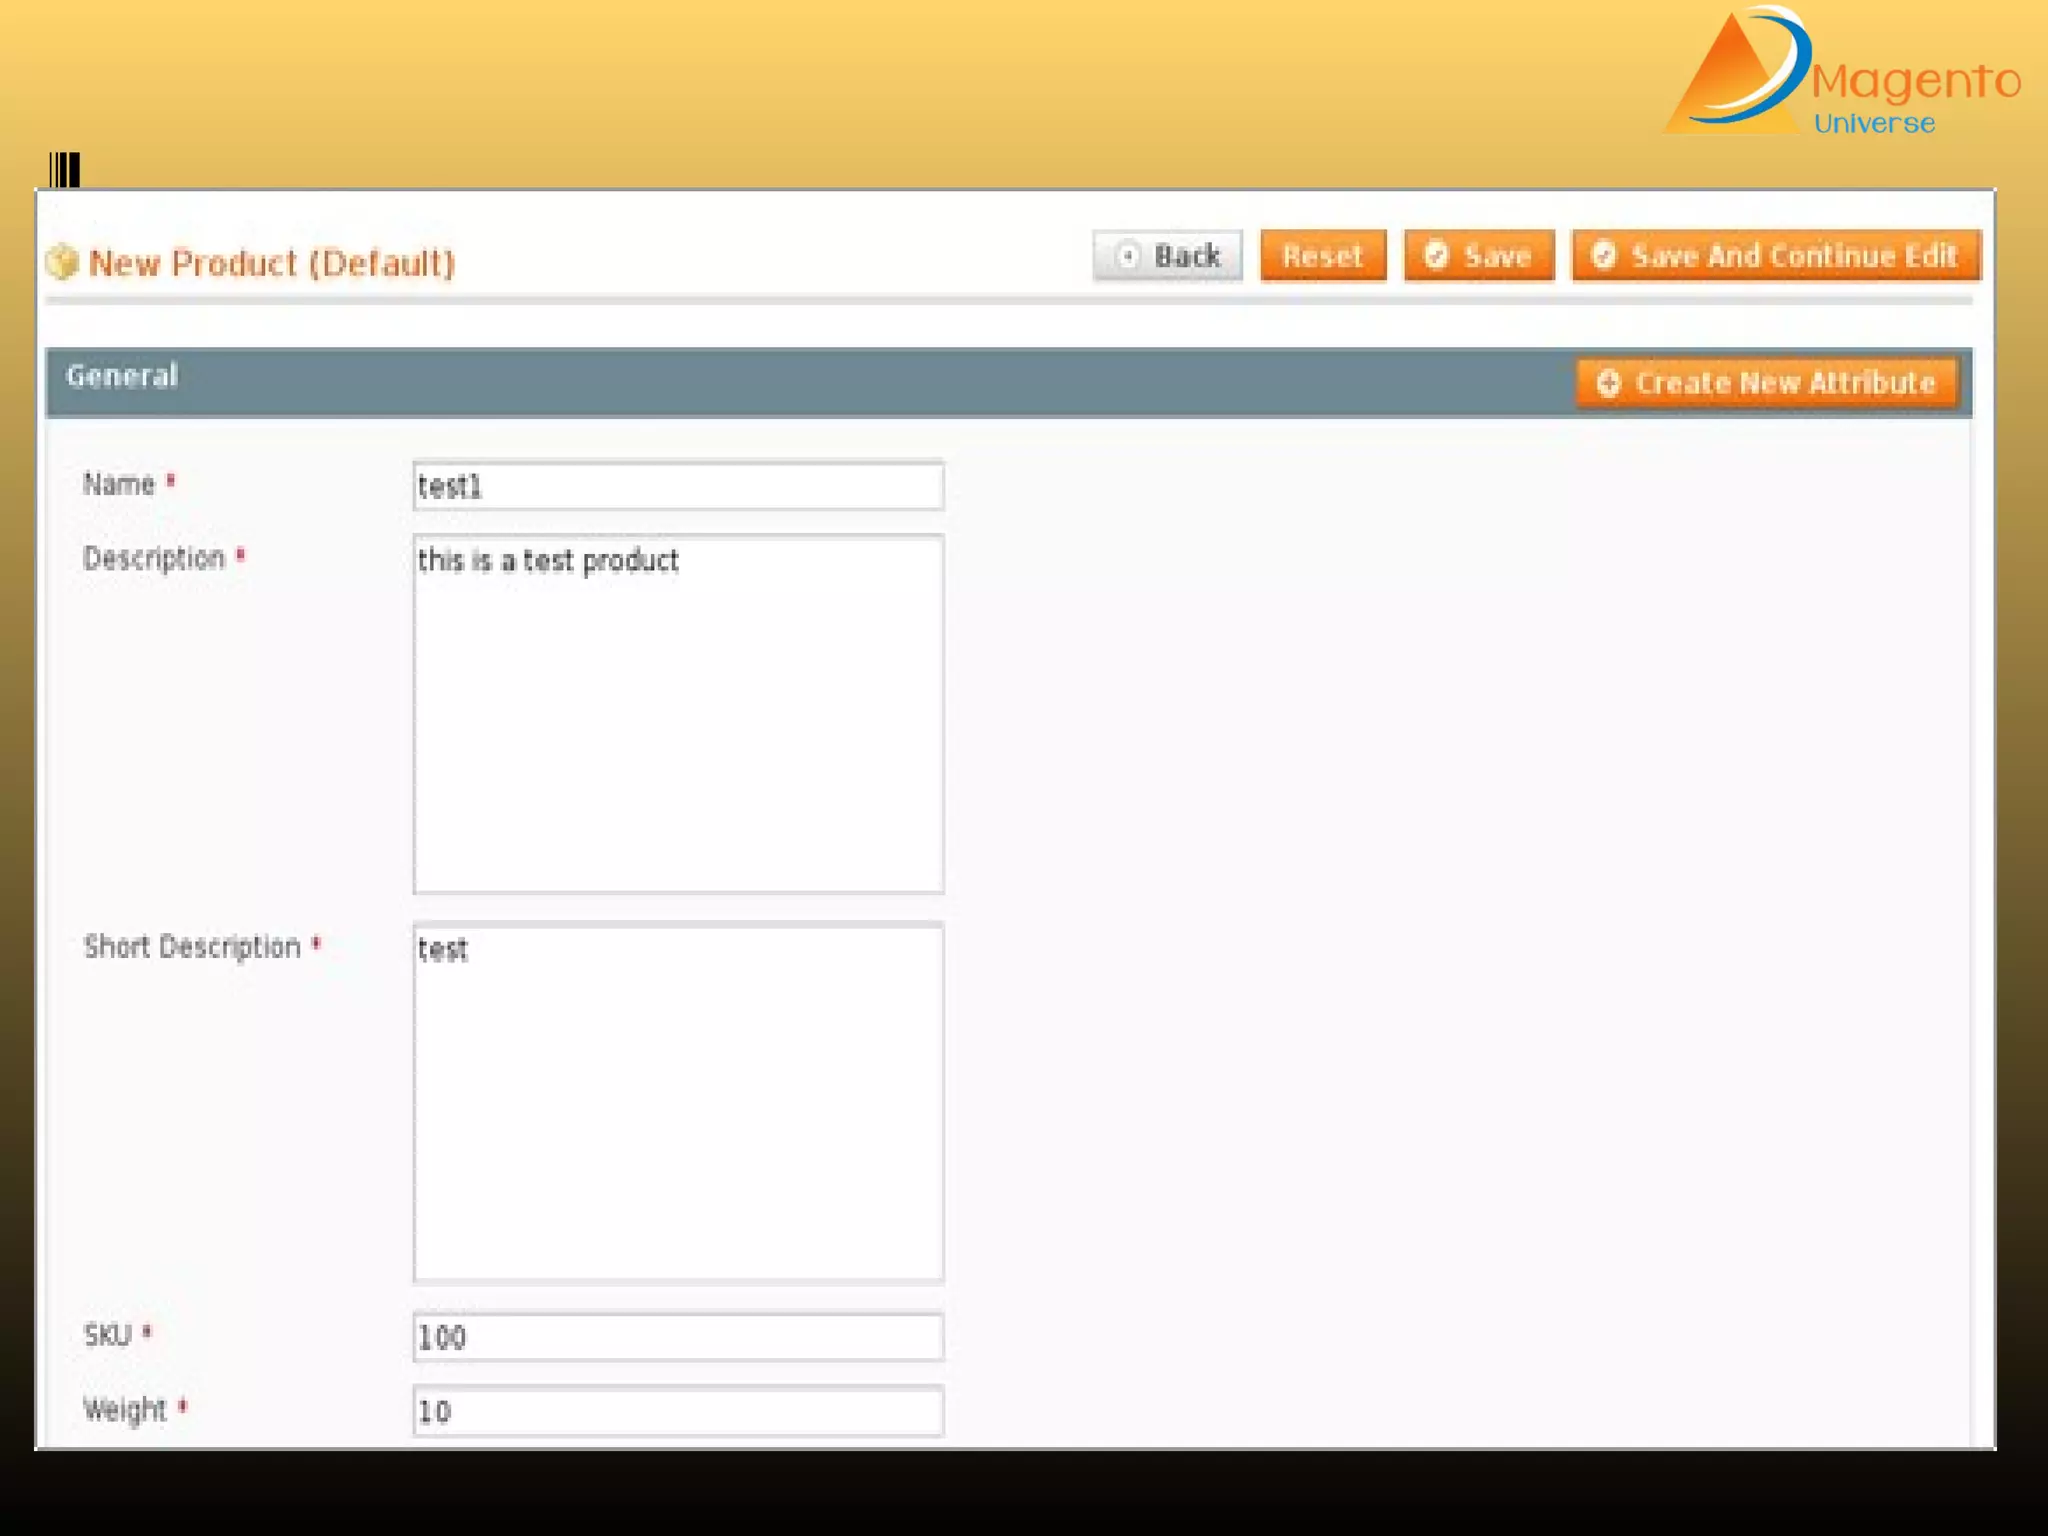Screen dimensions: 2048x1536
Task: Go back using the Back button
Action: [x=1168, y=256]
